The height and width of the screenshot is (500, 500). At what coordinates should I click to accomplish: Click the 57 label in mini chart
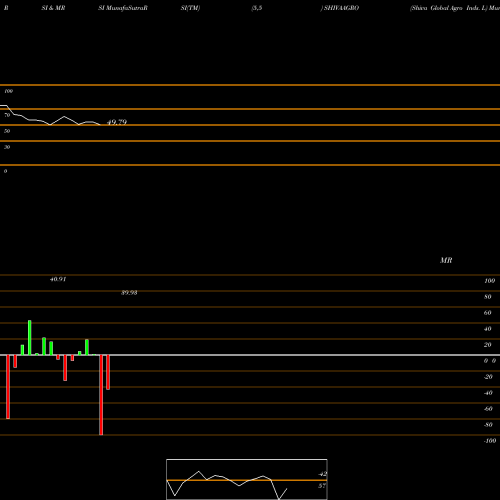322,486
